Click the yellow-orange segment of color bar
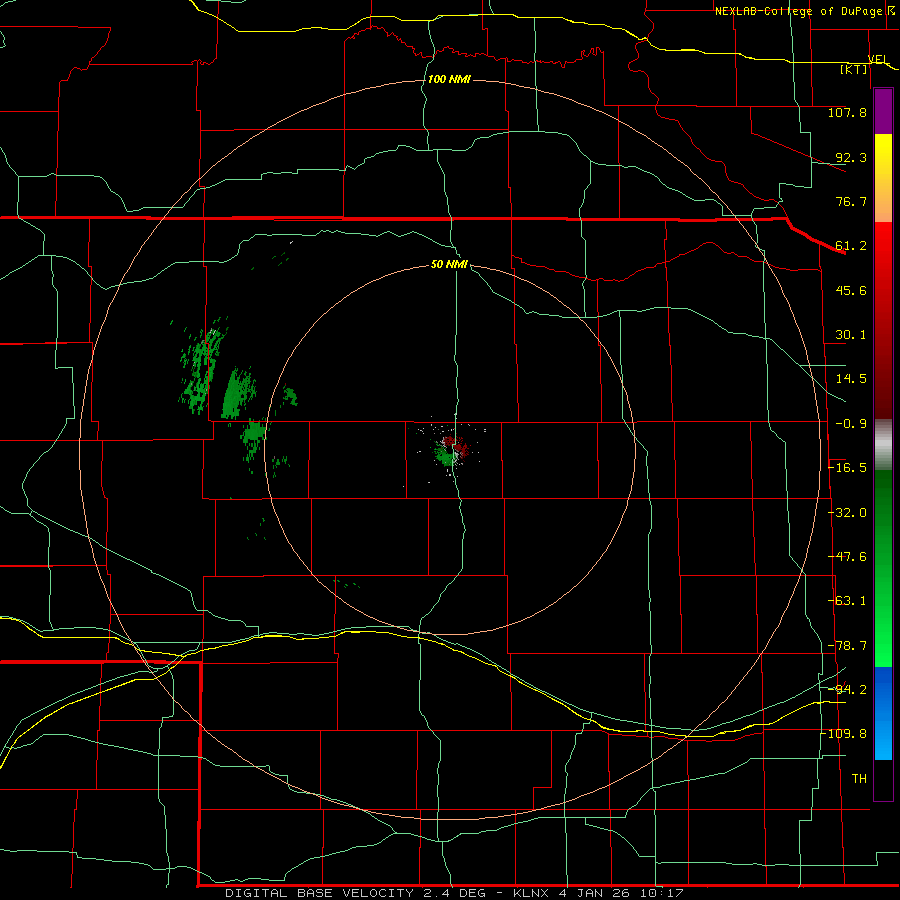The width and height of the screenshot is (900, 900). [x=883, y=178]
